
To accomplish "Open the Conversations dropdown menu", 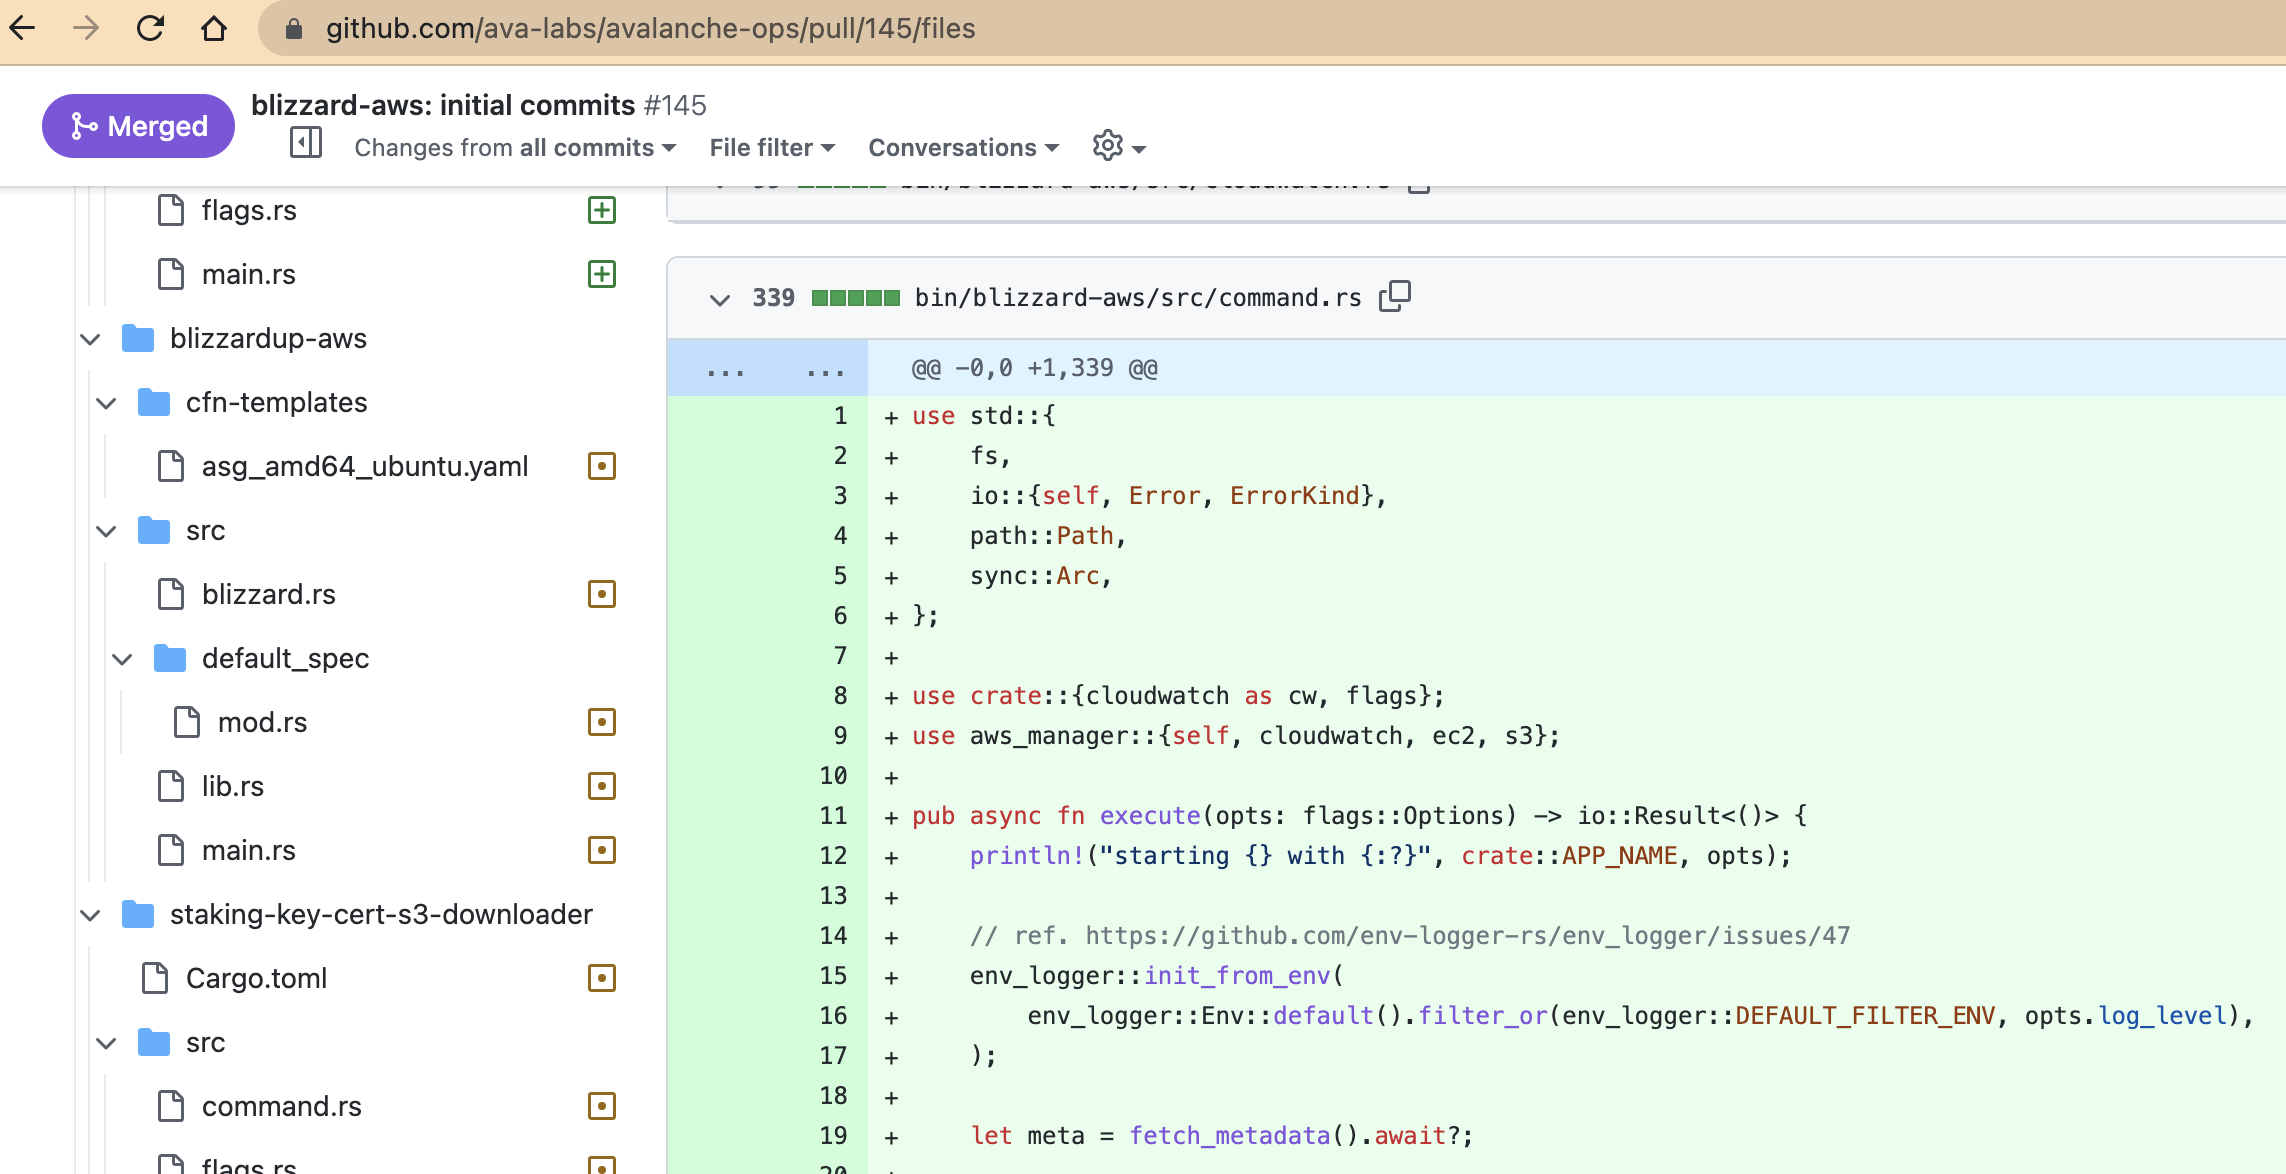I will coord(962,148).
